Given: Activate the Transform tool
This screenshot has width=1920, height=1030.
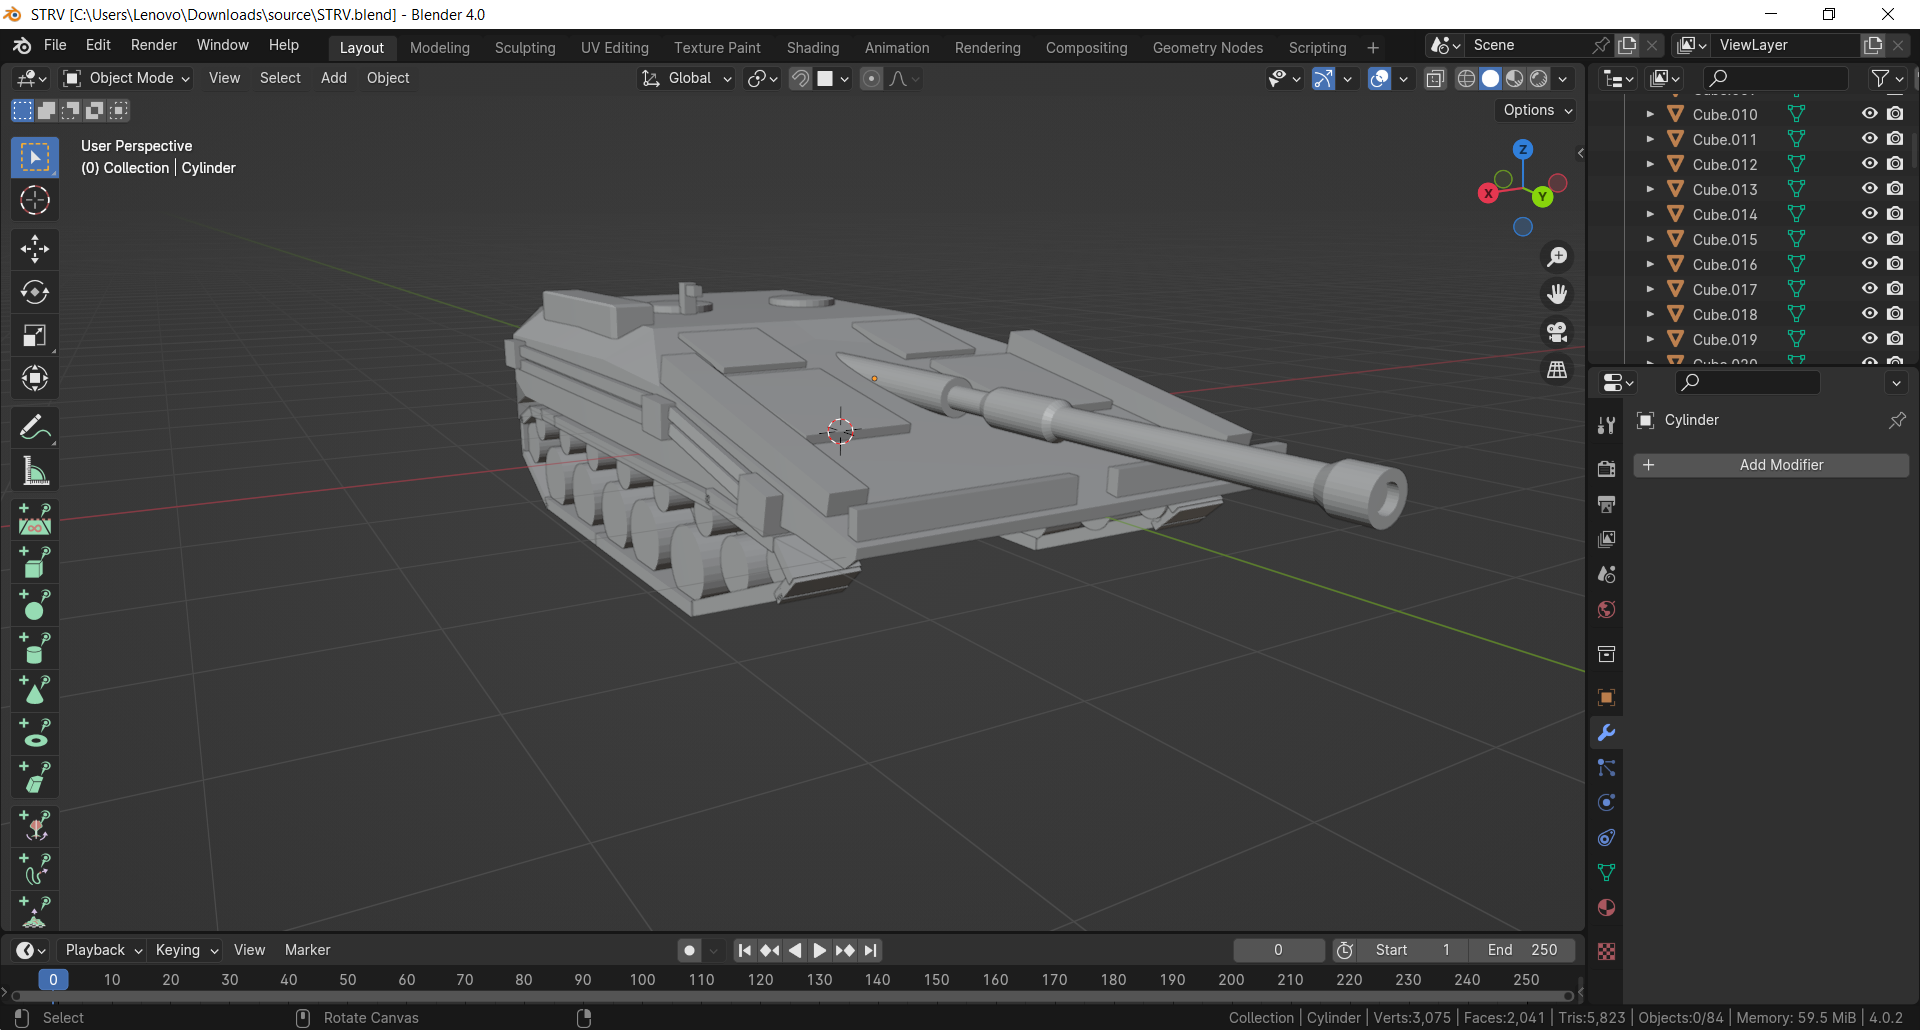Looking at the screenshot, I should tap(35, 378).
